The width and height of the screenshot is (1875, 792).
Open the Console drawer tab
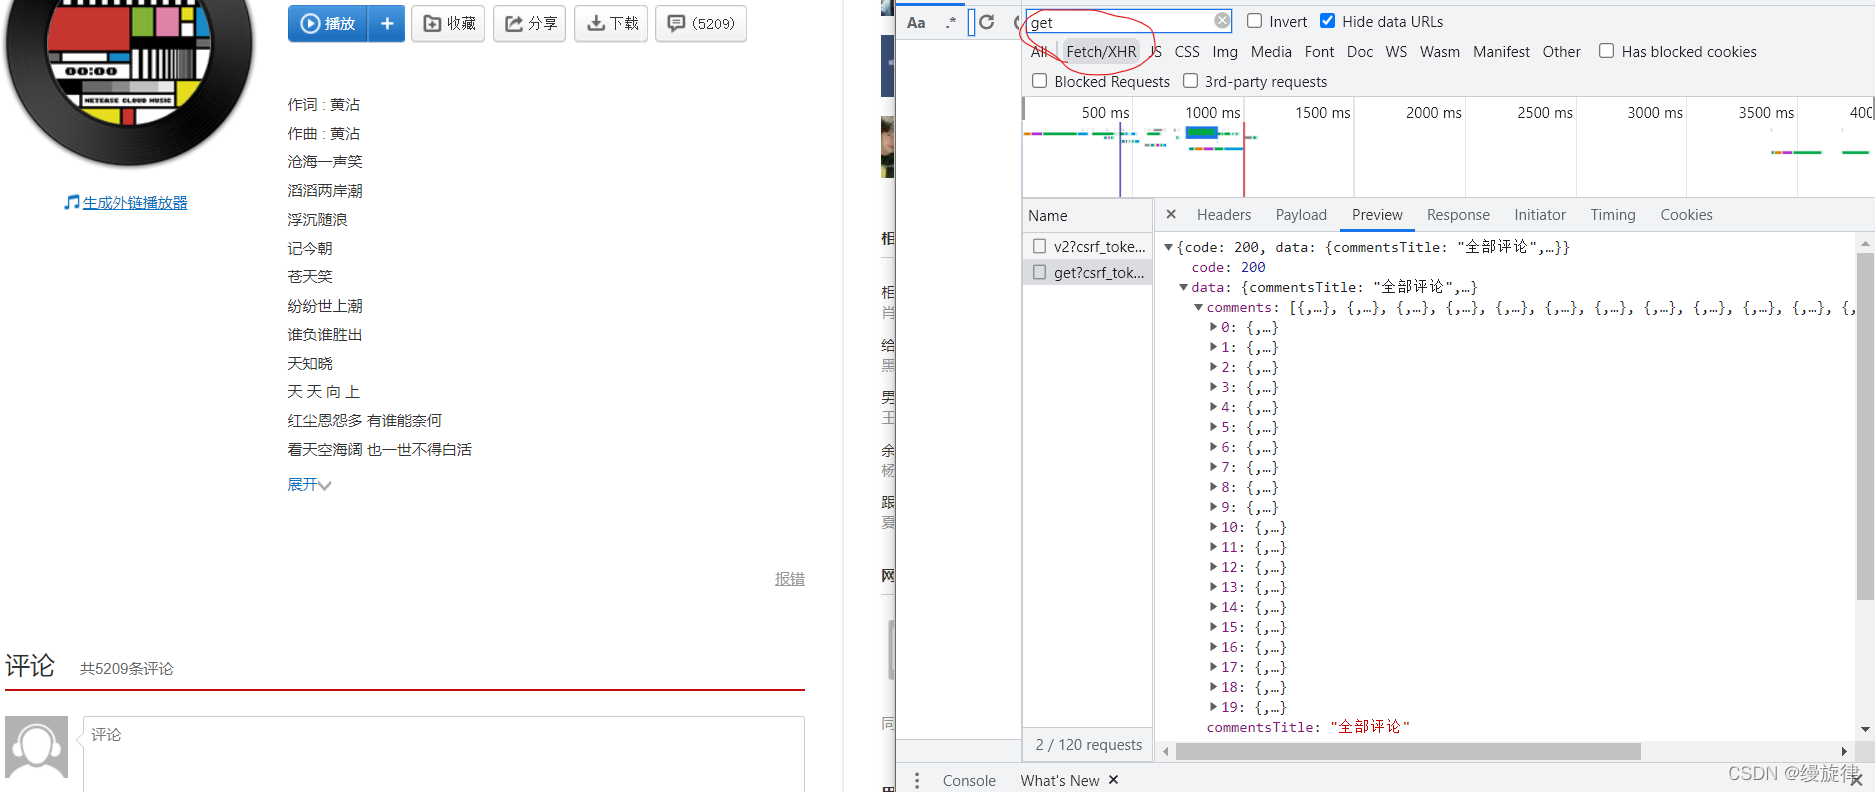coord(969,780)
